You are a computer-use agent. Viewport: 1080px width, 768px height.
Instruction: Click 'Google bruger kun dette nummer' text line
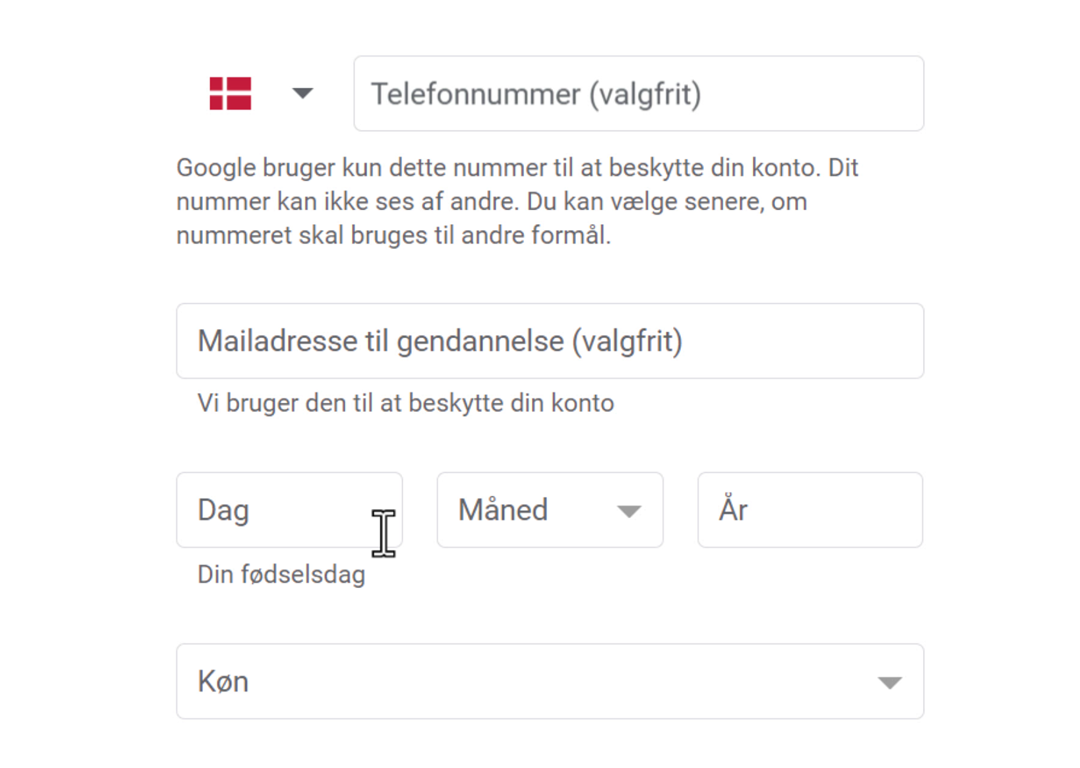(x=517, y=168)
